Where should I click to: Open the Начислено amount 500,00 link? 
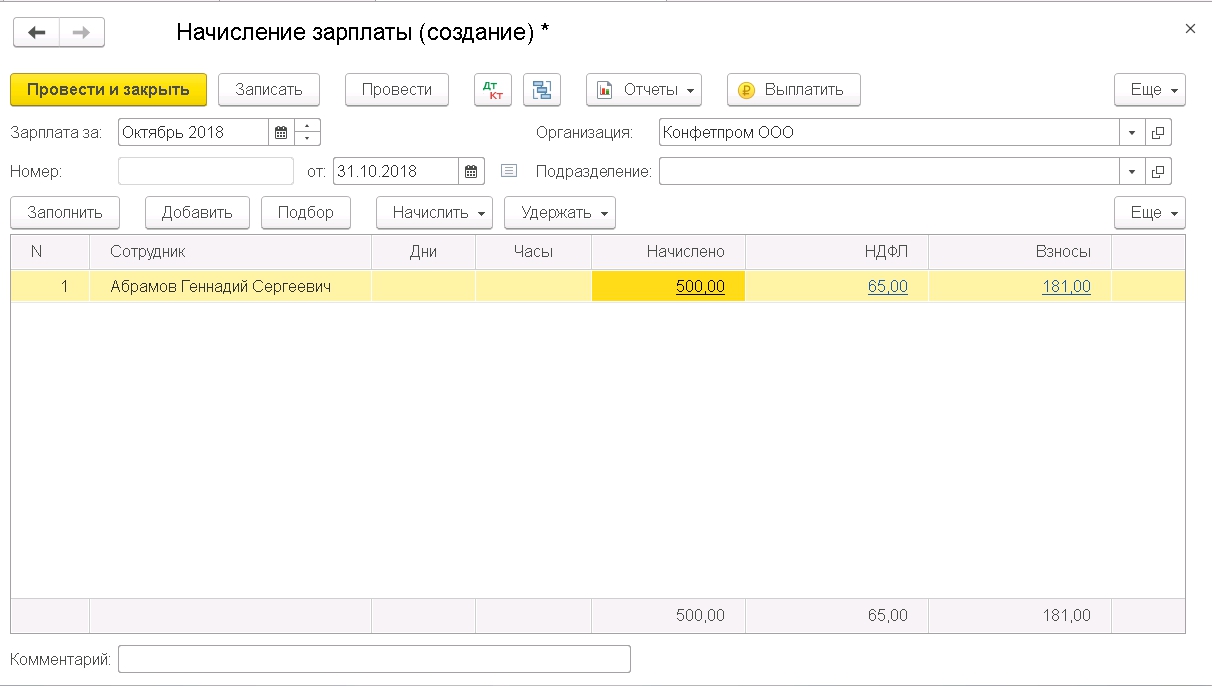700,286
